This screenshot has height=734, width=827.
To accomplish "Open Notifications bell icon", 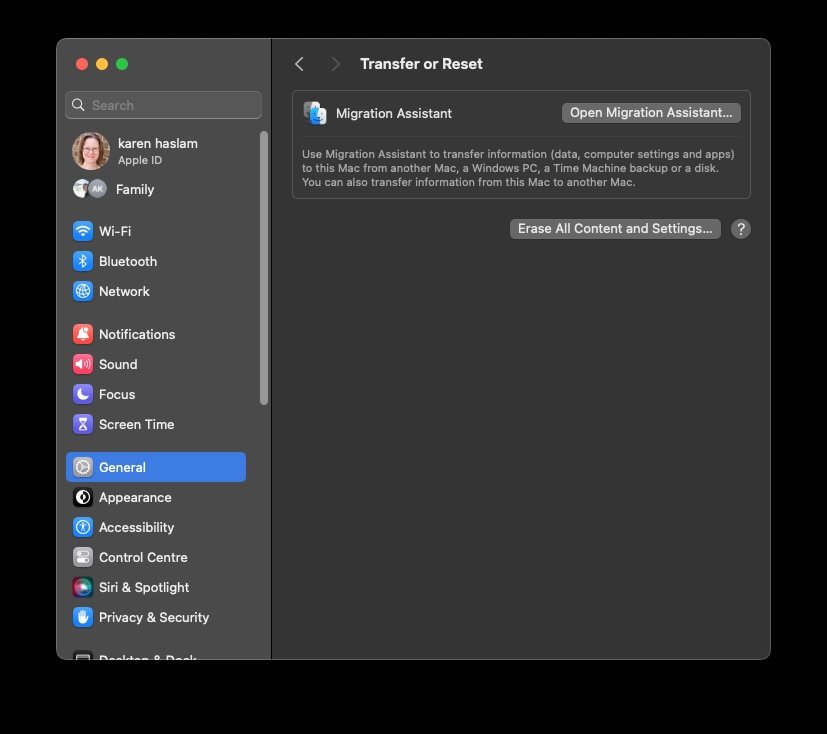I will point(83,334).
